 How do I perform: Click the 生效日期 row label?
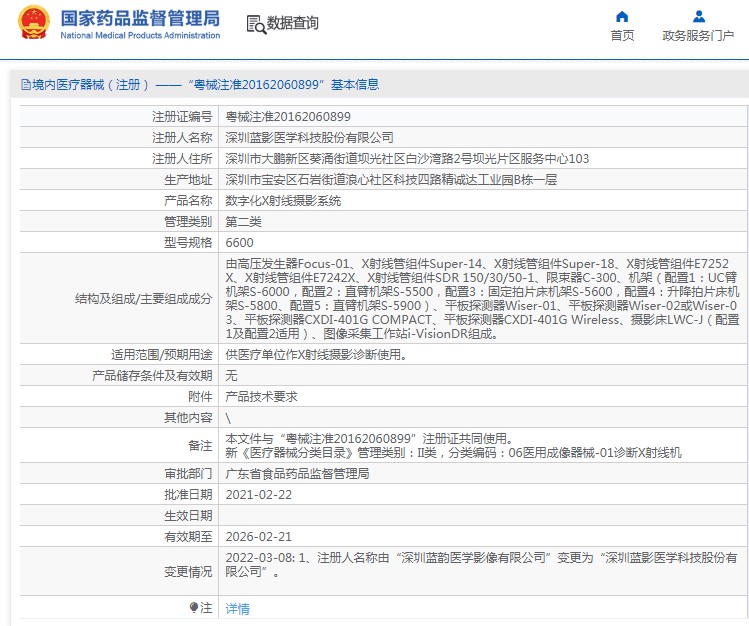click(x=188, y=516)
